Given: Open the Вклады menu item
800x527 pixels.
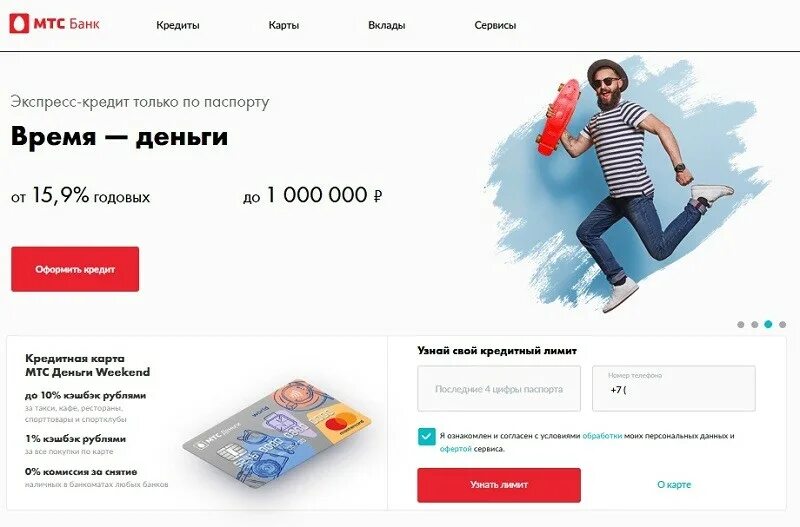Looking at the screenshot, I should tap(387, 25).
